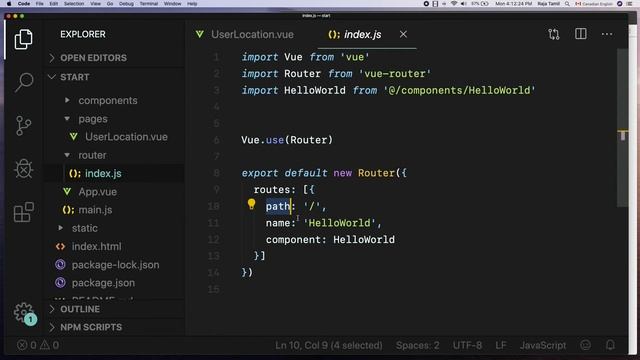
Task: Click Ln 10, Col 9 cursor position
Action: [x=329, y=345]
